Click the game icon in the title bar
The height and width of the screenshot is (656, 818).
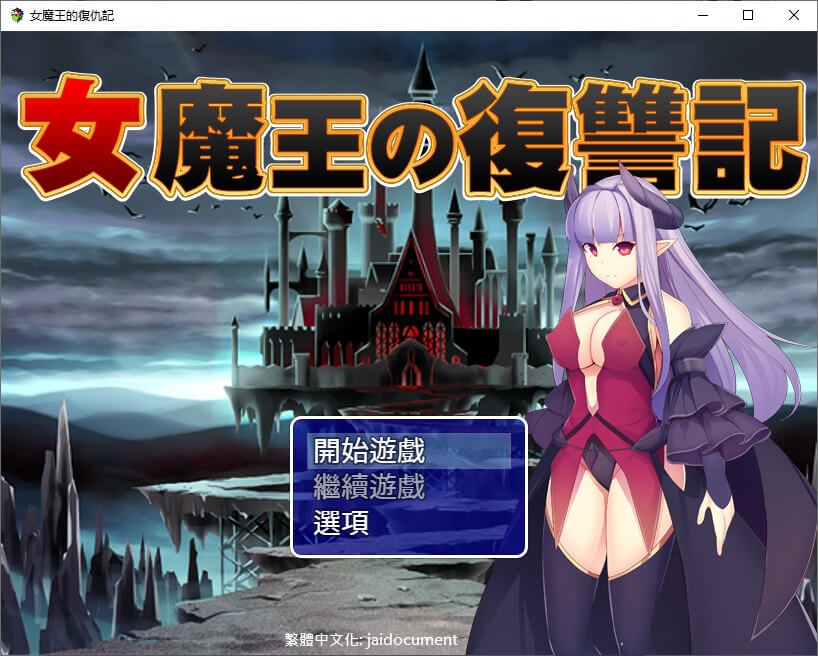click(x=16, y=15)
